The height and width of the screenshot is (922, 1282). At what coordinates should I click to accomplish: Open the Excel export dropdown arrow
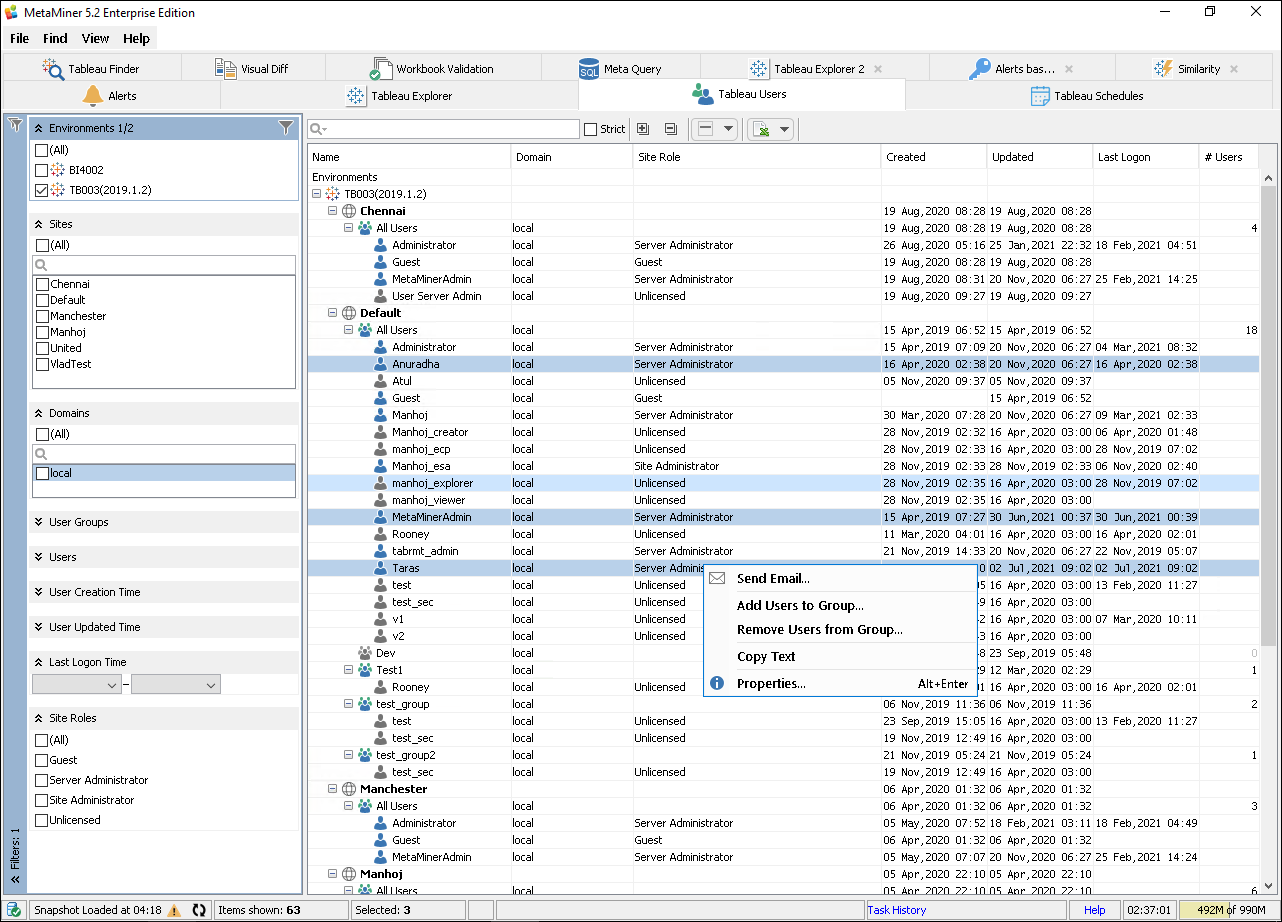[x=784, y=129]
